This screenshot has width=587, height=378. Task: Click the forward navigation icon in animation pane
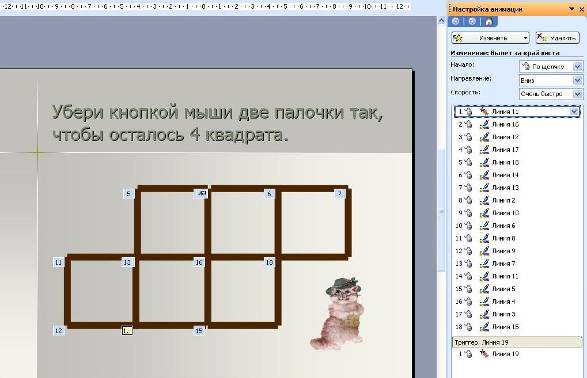pos(472,22)
